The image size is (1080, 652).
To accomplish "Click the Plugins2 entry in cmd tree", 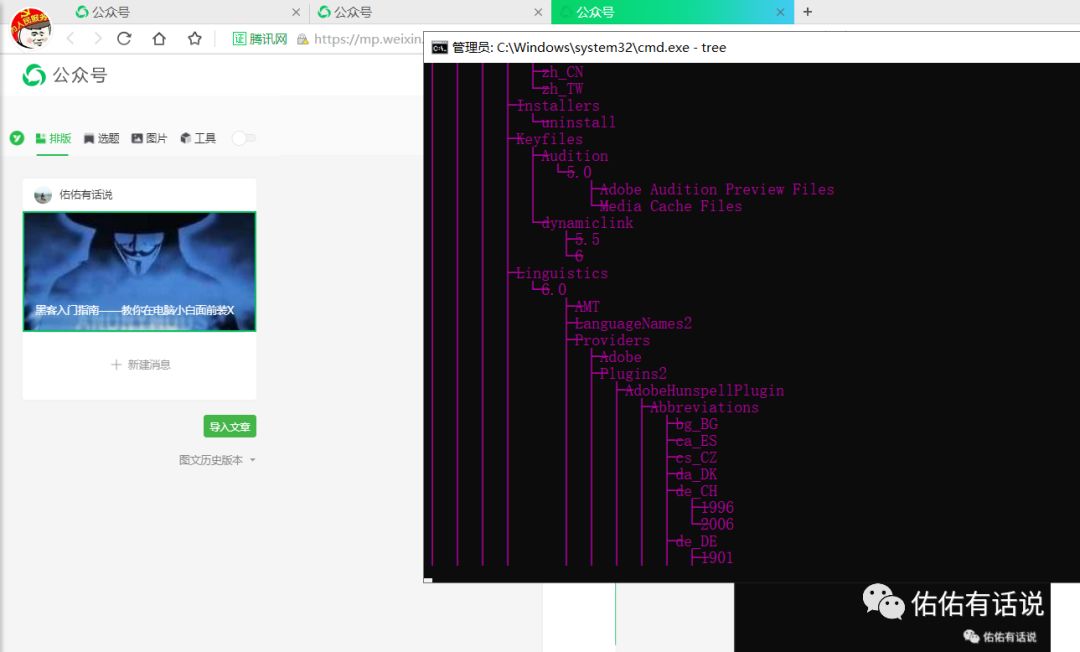I will point(633,374).
